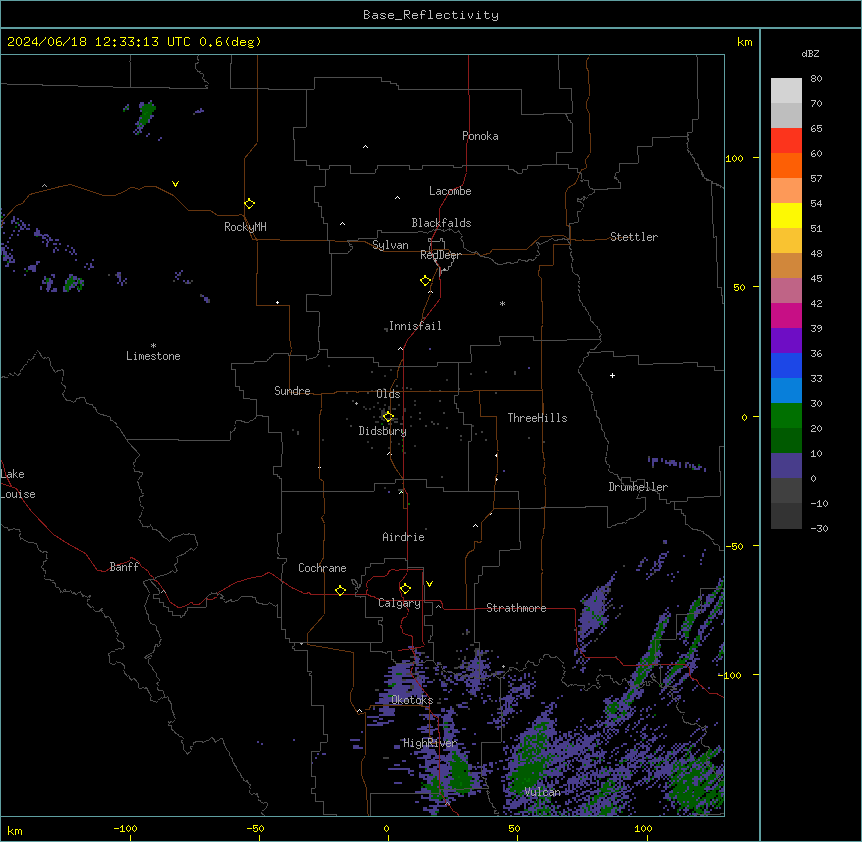This screenshot has width=862, height=842.
Task: Click the Strathmore map label
Action: (516, 608)
